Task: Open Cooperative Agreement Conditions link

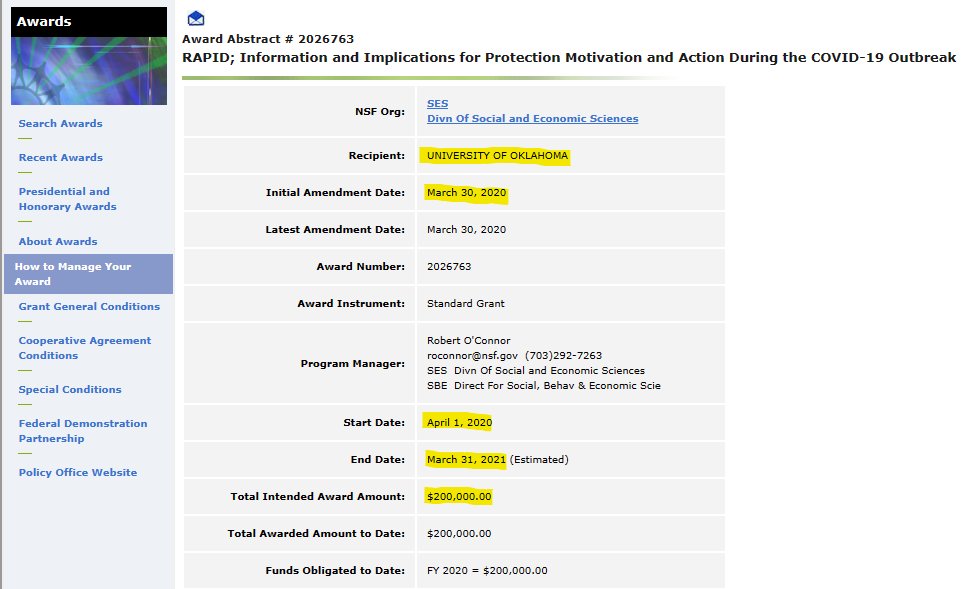Action: point(84,348)
